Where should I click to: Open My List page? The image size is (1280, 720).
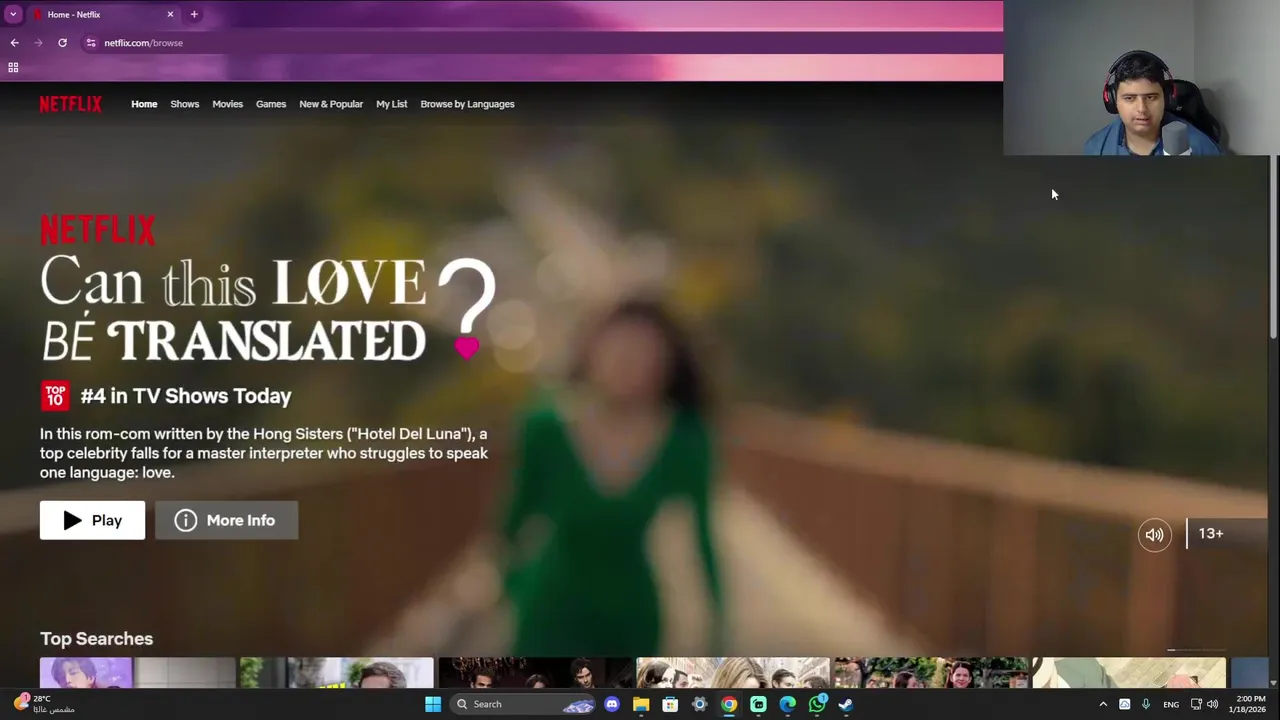point(391,104)
